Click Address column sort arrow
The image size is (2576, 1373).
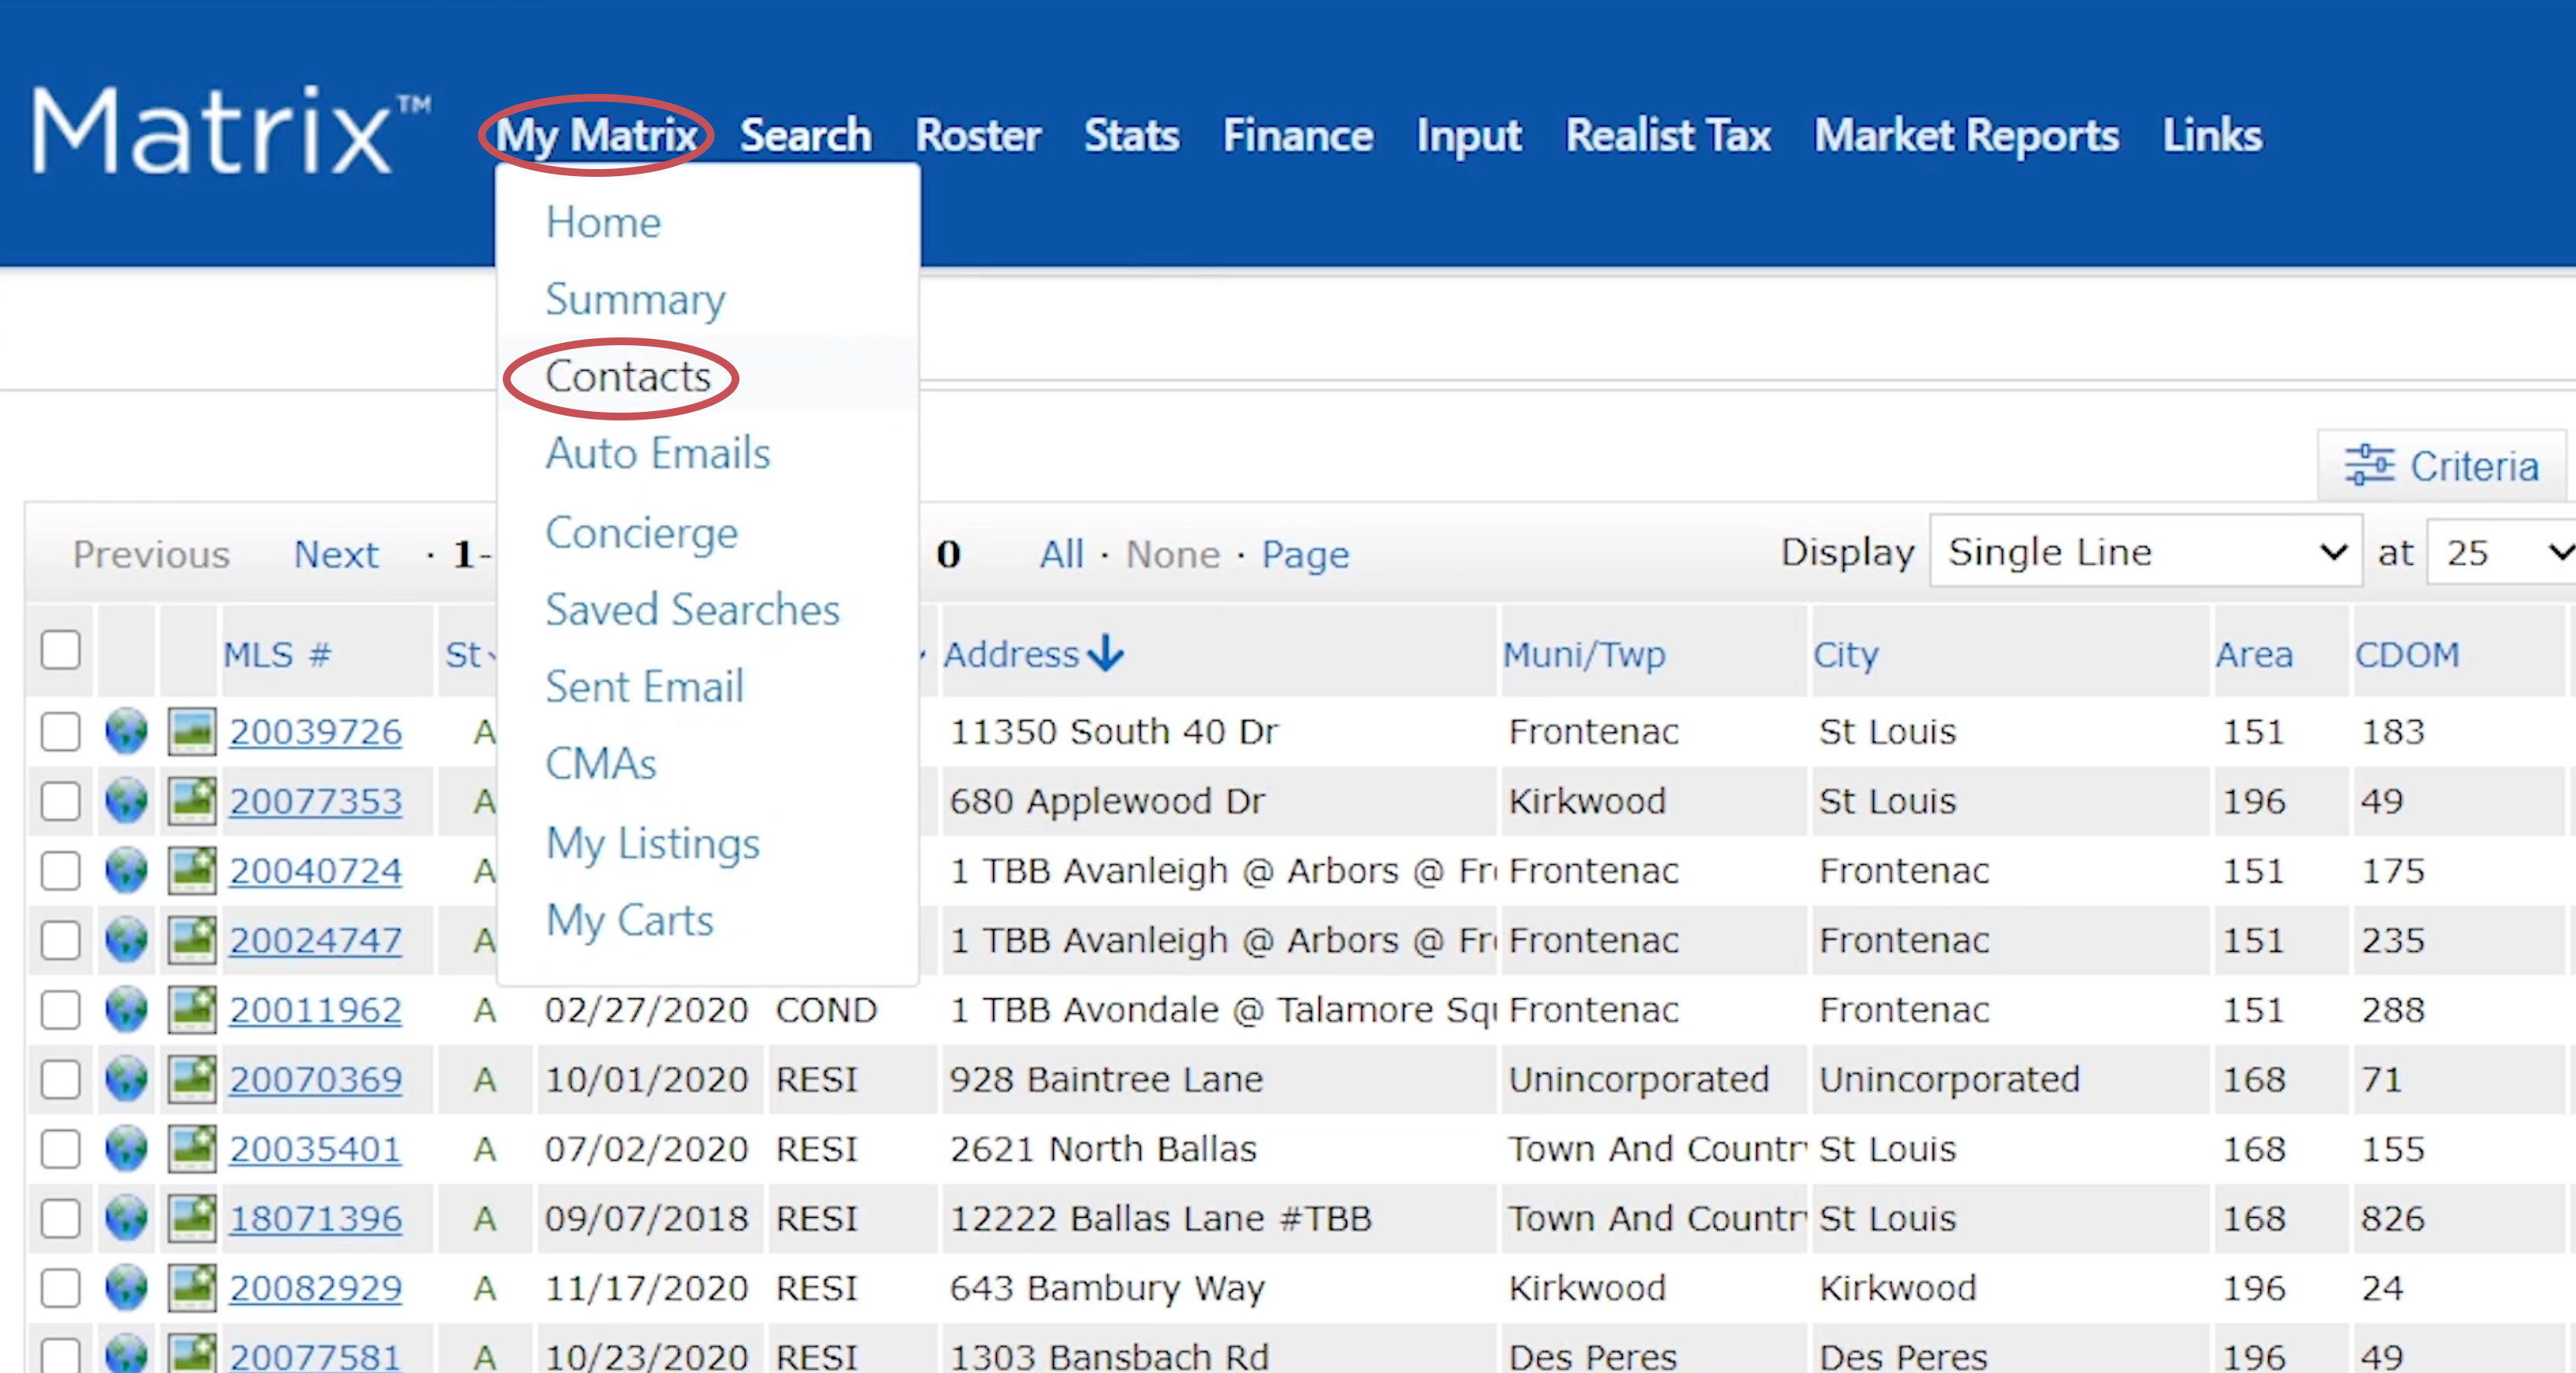pyautogui.click(x=1106, y=653)
